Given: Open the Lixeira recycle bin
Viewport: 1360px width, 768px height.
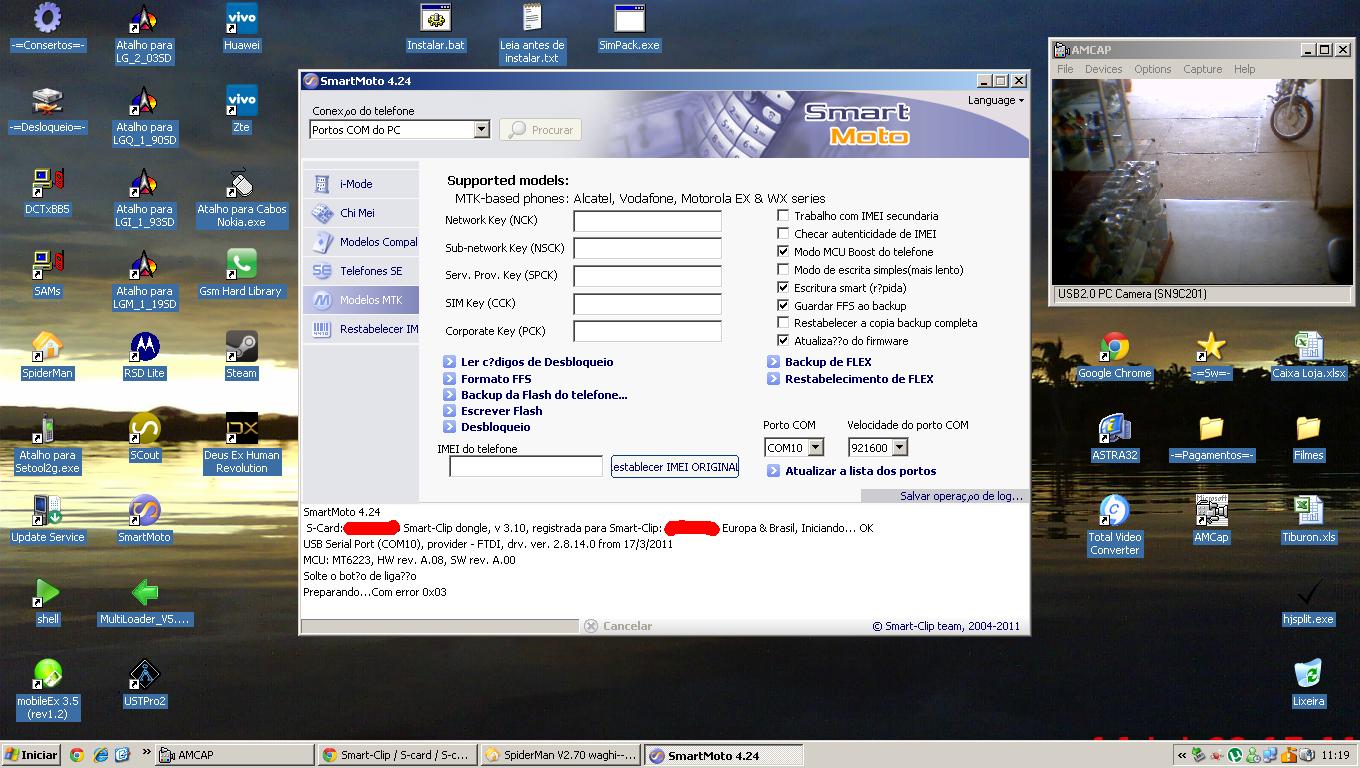Looking at the screenshot, I should [x=1308, y=674].
